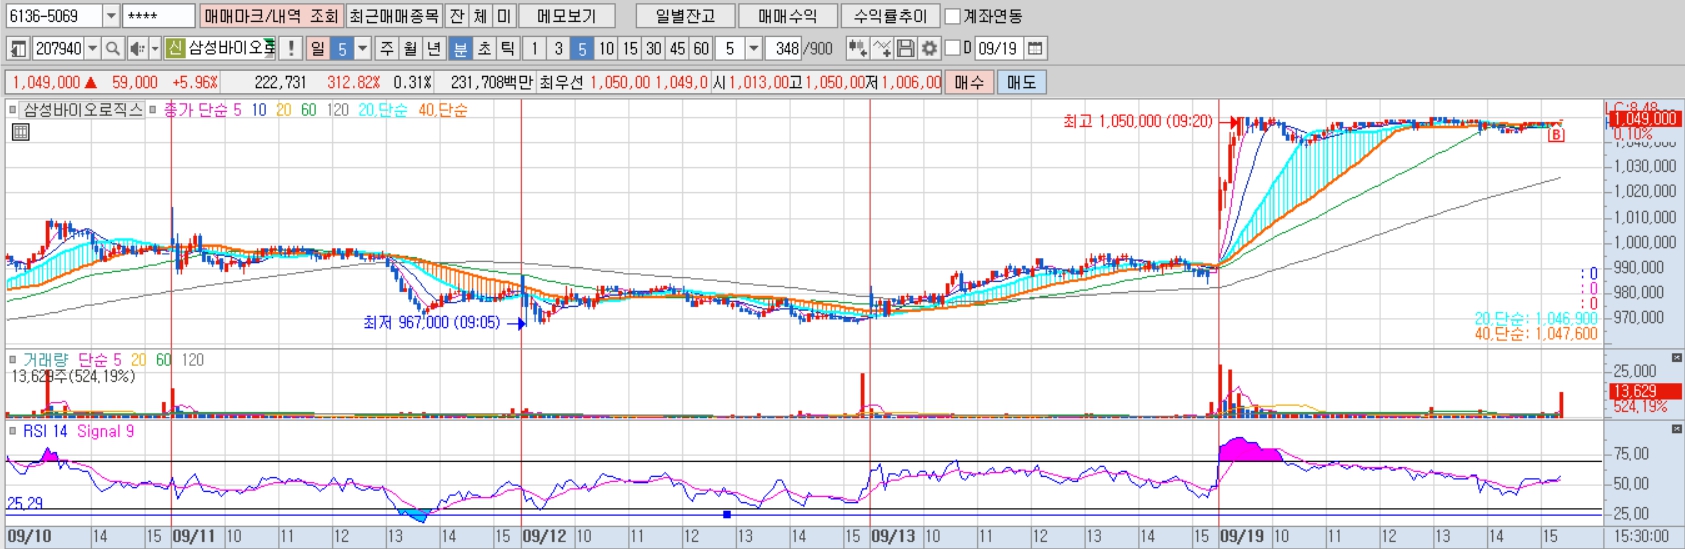Open 일별잔고 daily balance

(x=686, y=16)
